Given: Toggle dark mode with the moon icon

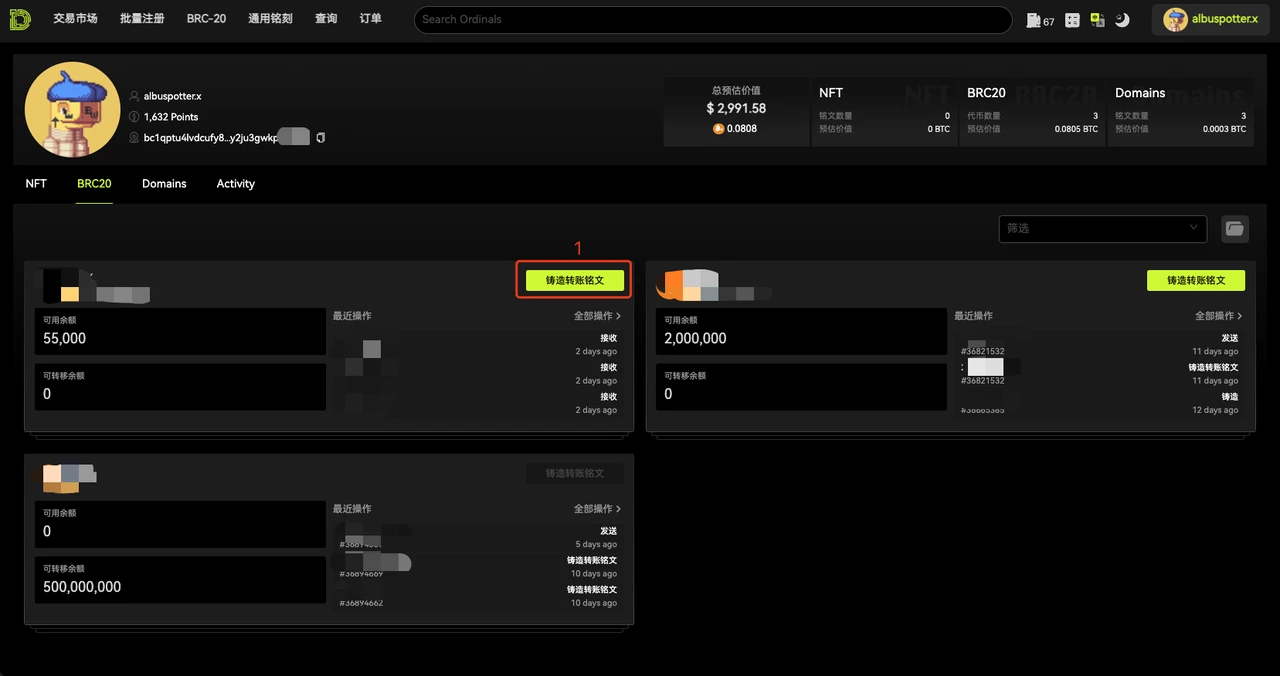Looking at the screenshot, I should point(1122,20).
